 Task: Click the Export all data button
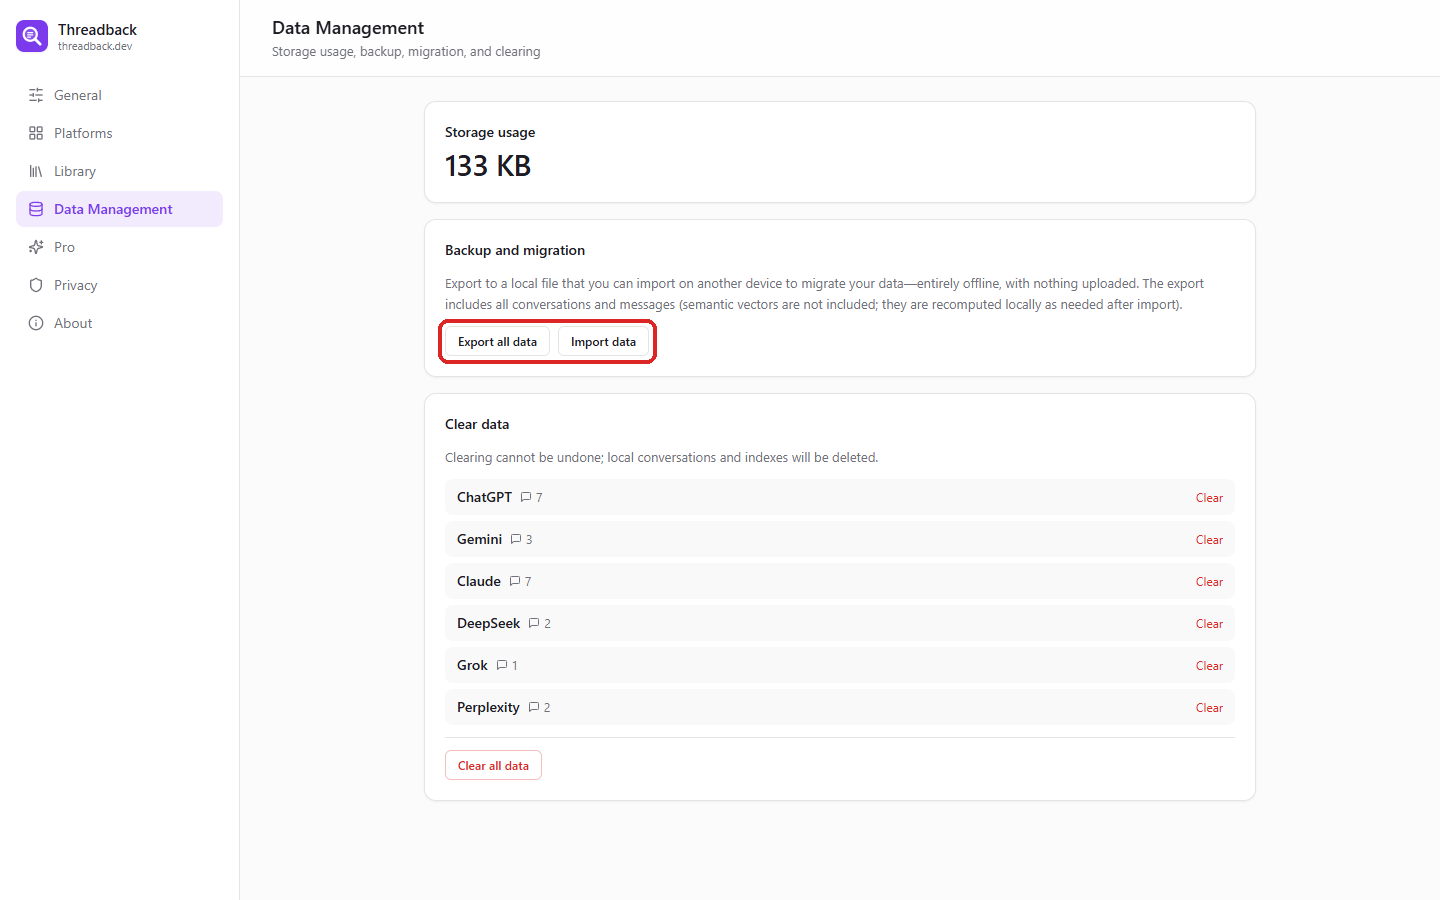497,342
